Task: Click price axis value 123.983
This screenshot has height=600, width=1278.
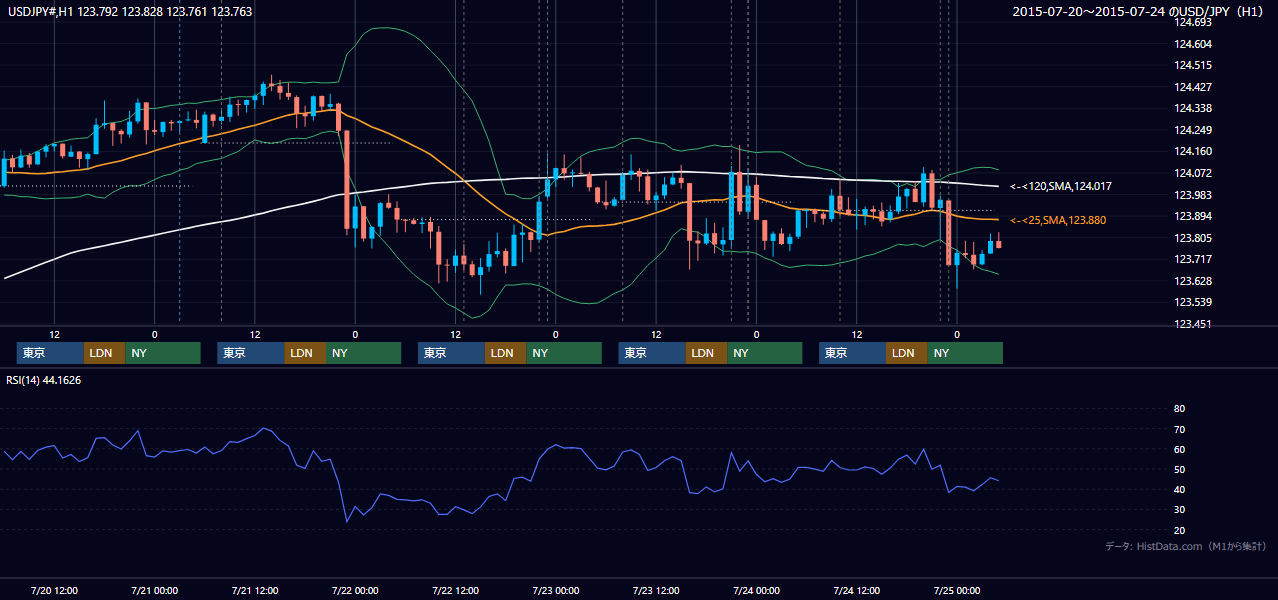Action: [1193, 195]
